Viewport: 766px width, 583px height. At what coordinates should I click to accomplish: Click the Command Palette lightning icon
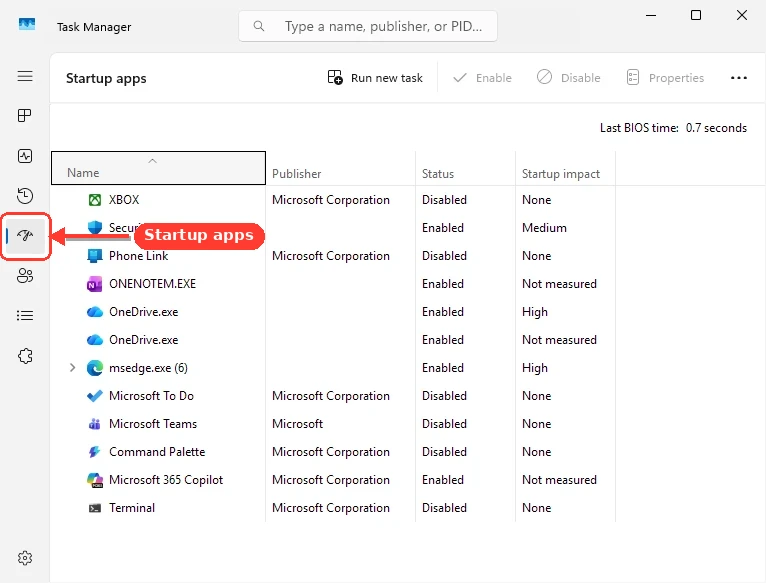(x=94, y=452)
